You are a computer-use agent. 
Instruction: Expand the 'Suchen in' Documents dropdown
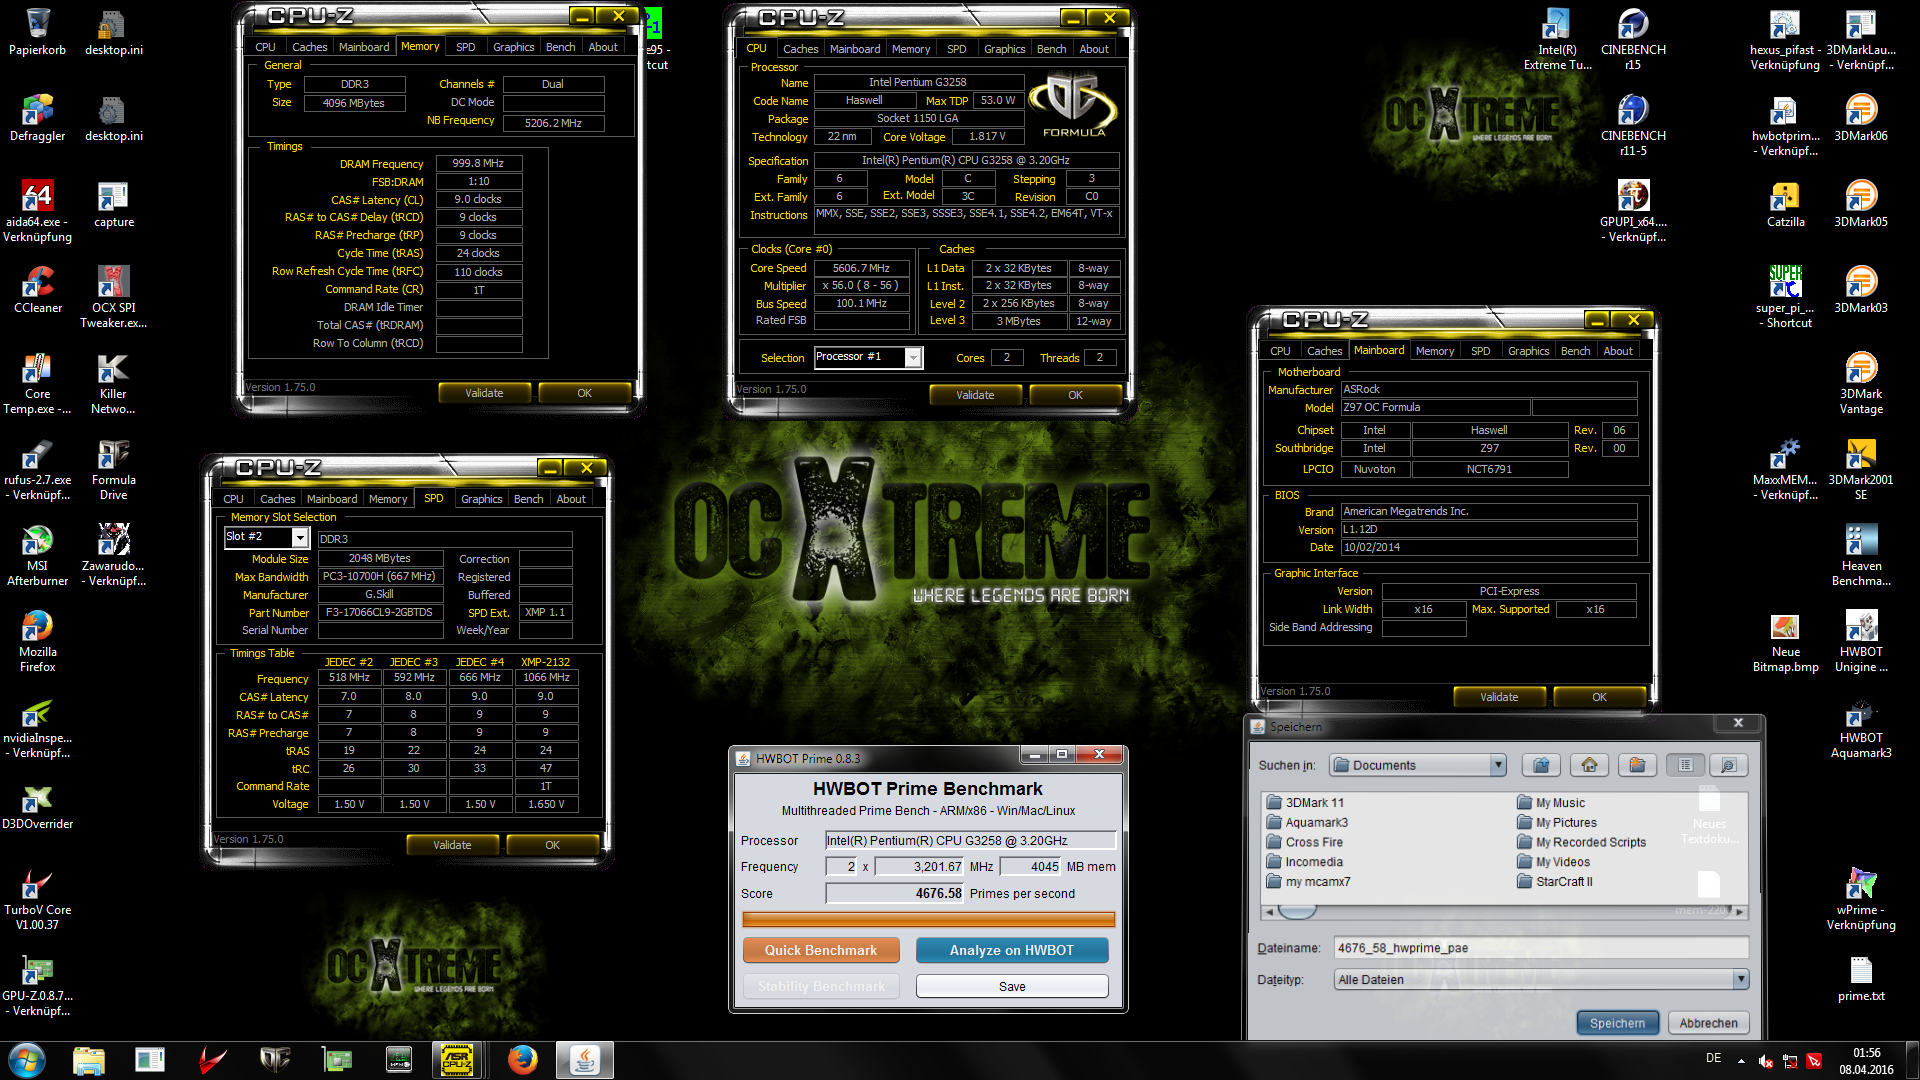pos(1497,765)
